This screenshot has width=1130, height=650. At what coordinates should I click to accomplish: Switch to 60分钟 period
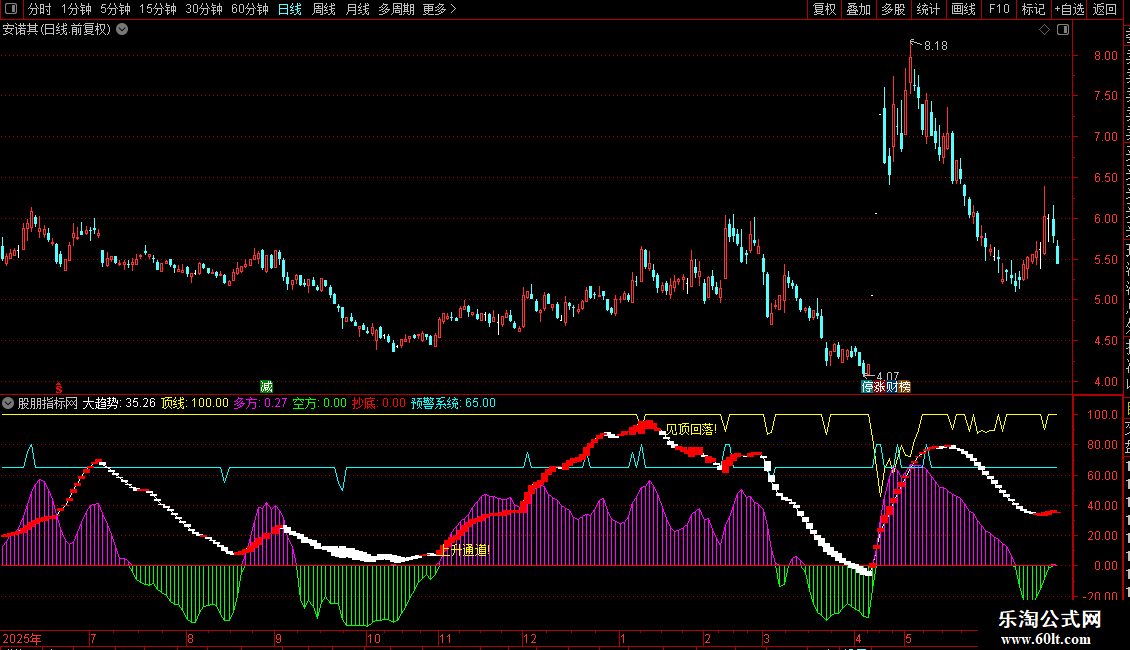(250, 9)
